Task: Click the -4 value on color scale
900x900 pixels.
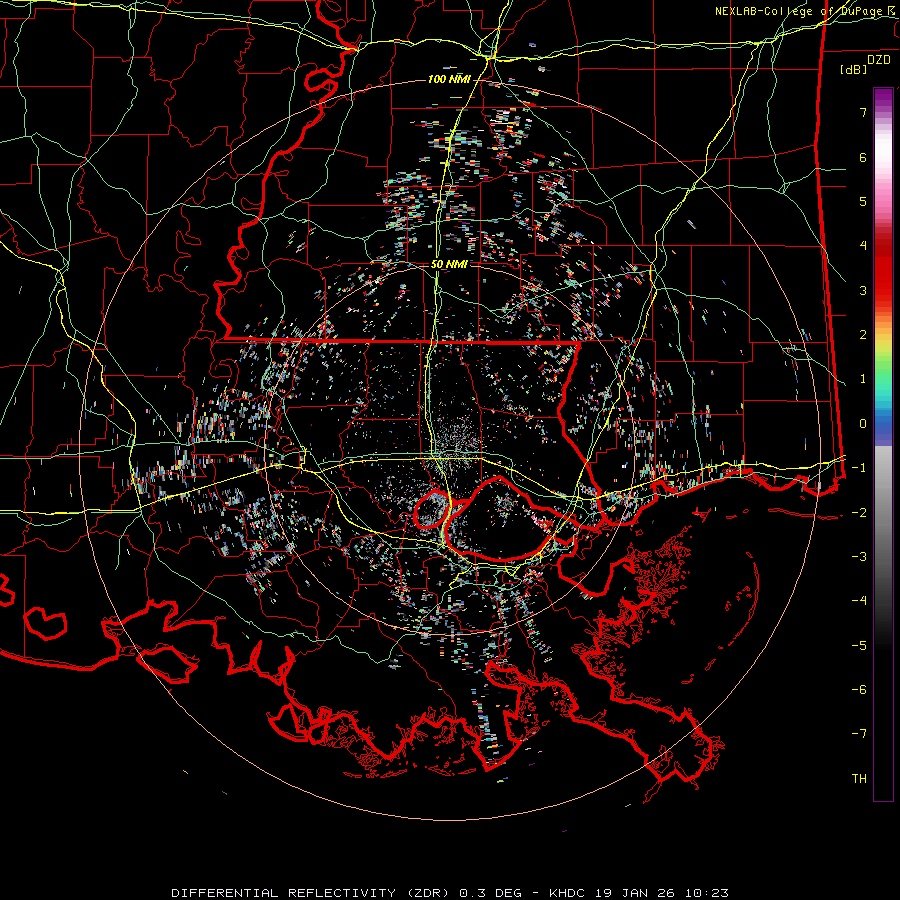Action: point(859,601)
